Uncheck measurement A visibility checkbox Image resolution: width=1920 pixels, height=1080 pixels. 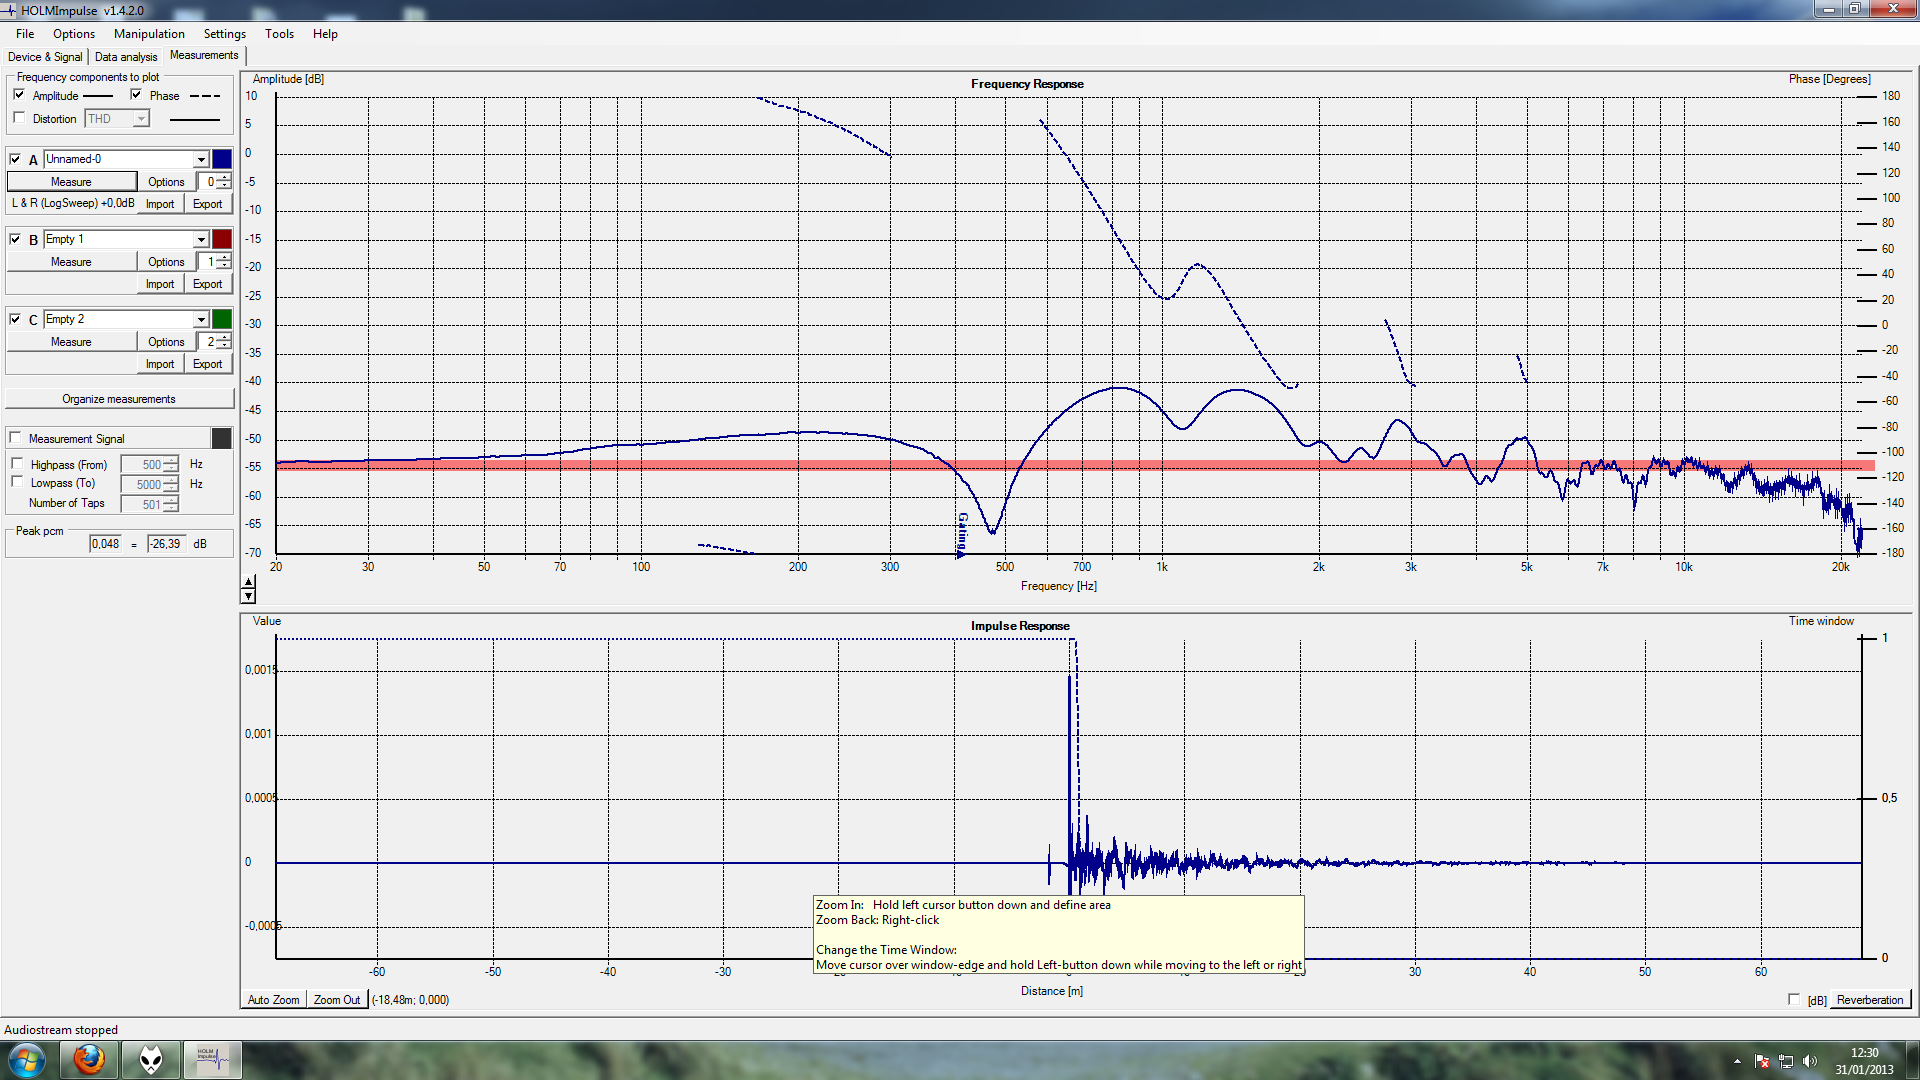coord(15,159)
